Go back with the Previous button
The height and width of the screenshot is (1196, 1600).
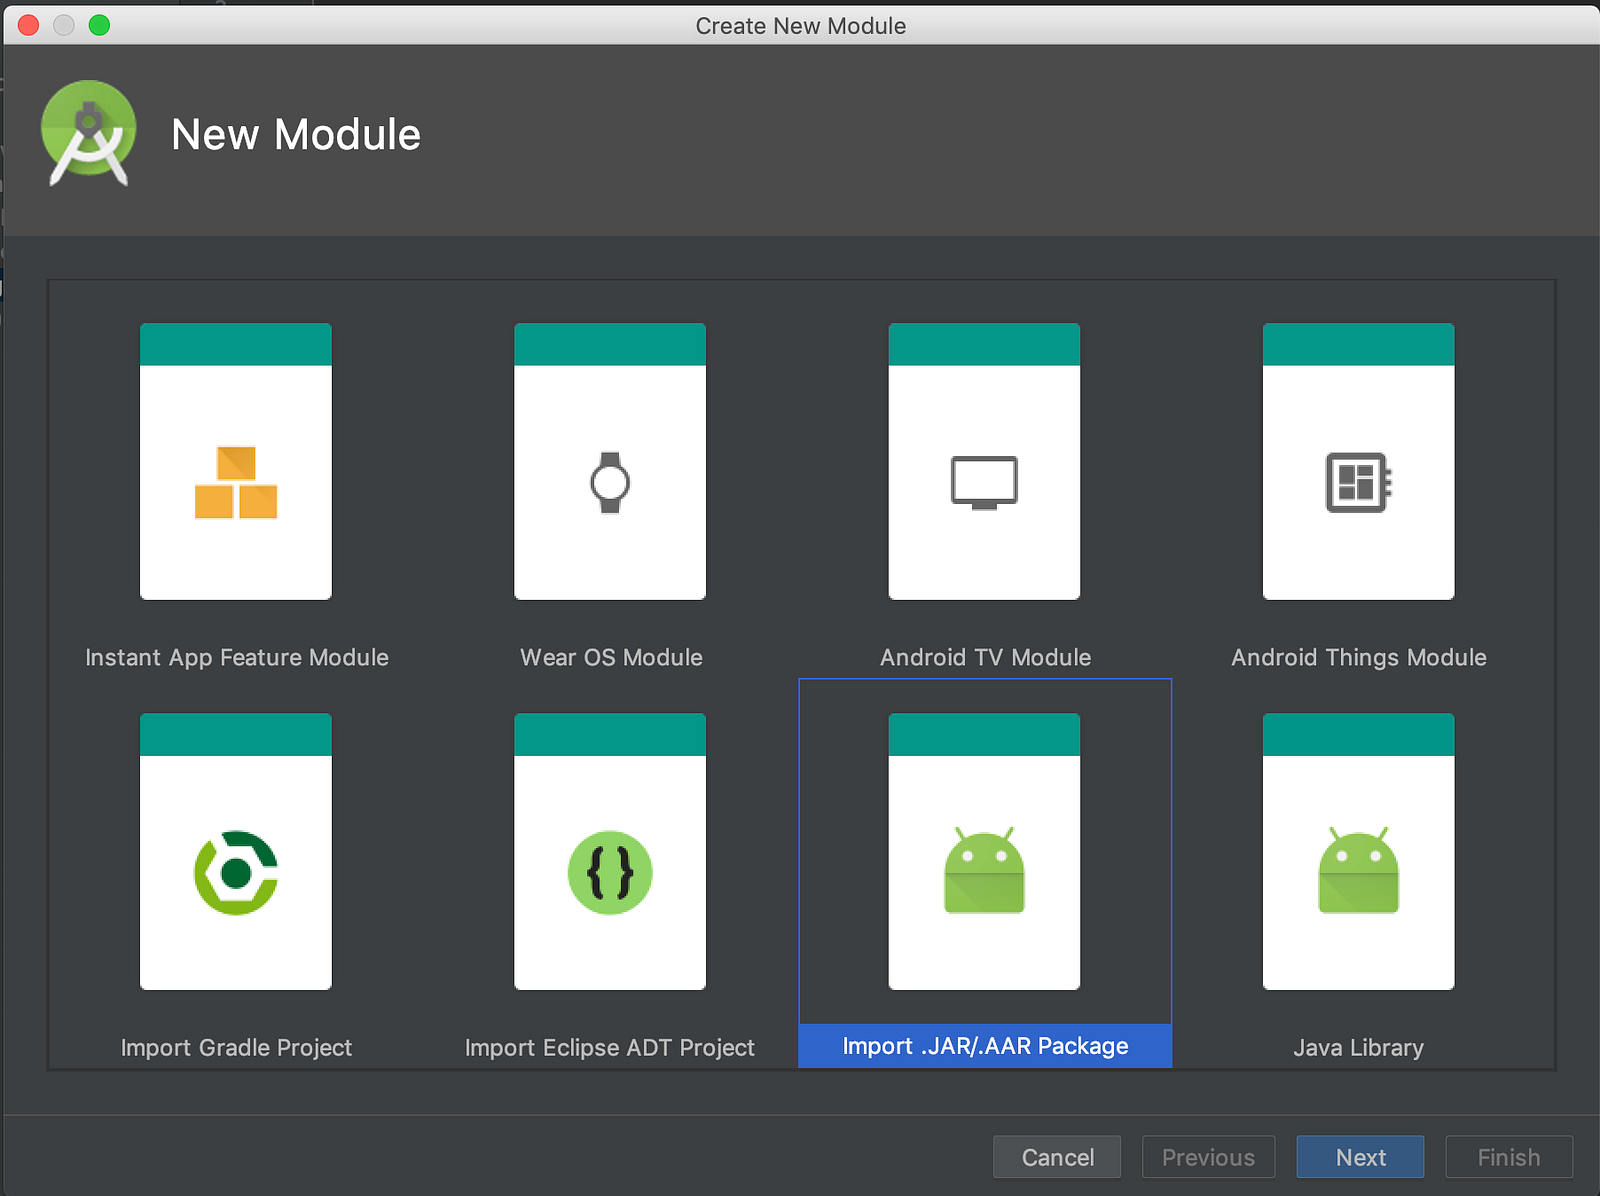tap(1208, 1157)
